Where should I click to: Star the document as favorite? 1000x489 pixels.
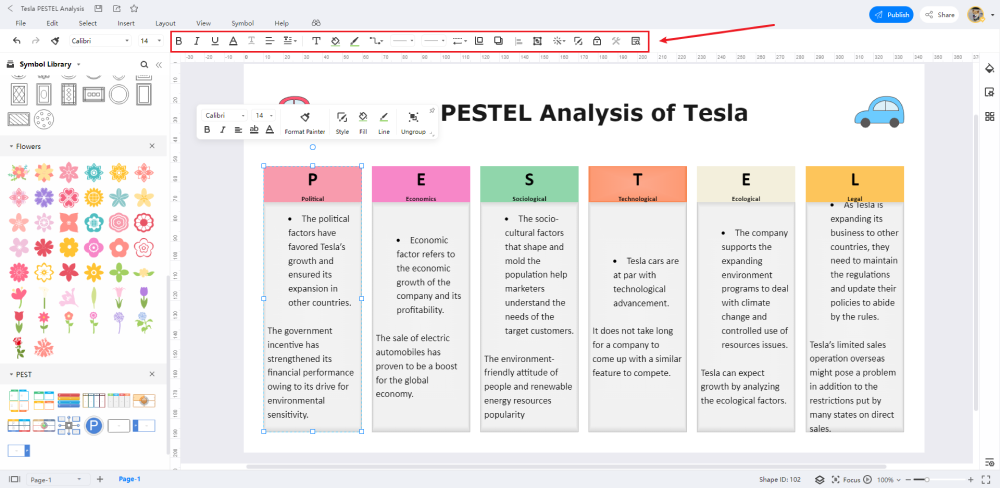coord(133,9)
